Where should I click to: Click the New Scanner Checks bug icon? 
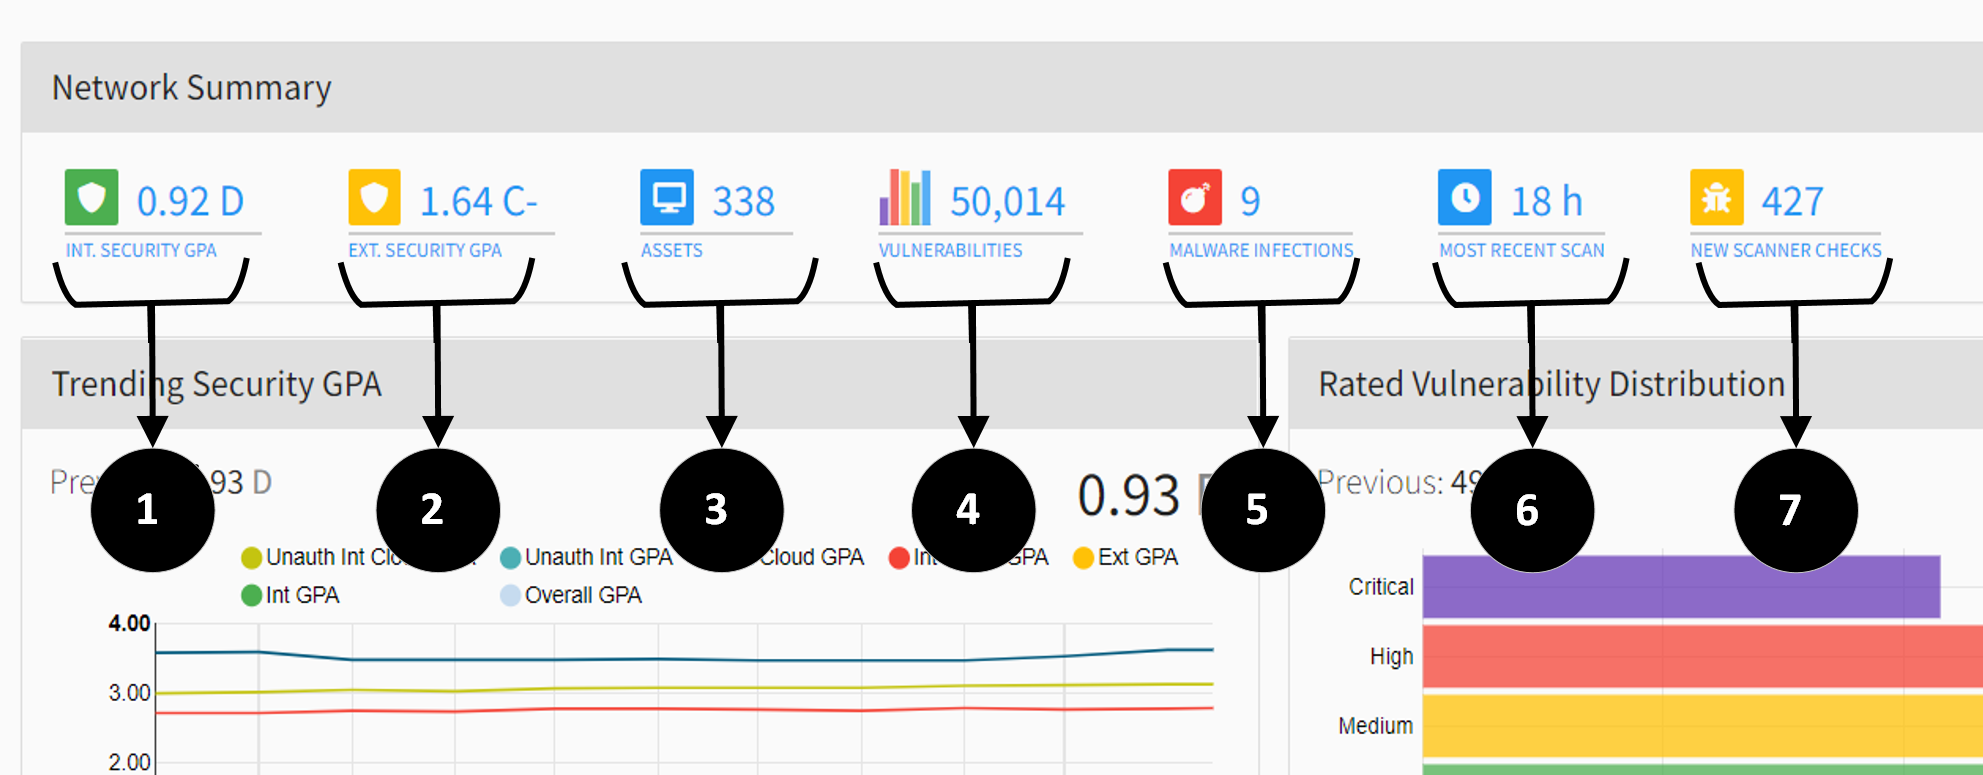[x=1717, y=198]
